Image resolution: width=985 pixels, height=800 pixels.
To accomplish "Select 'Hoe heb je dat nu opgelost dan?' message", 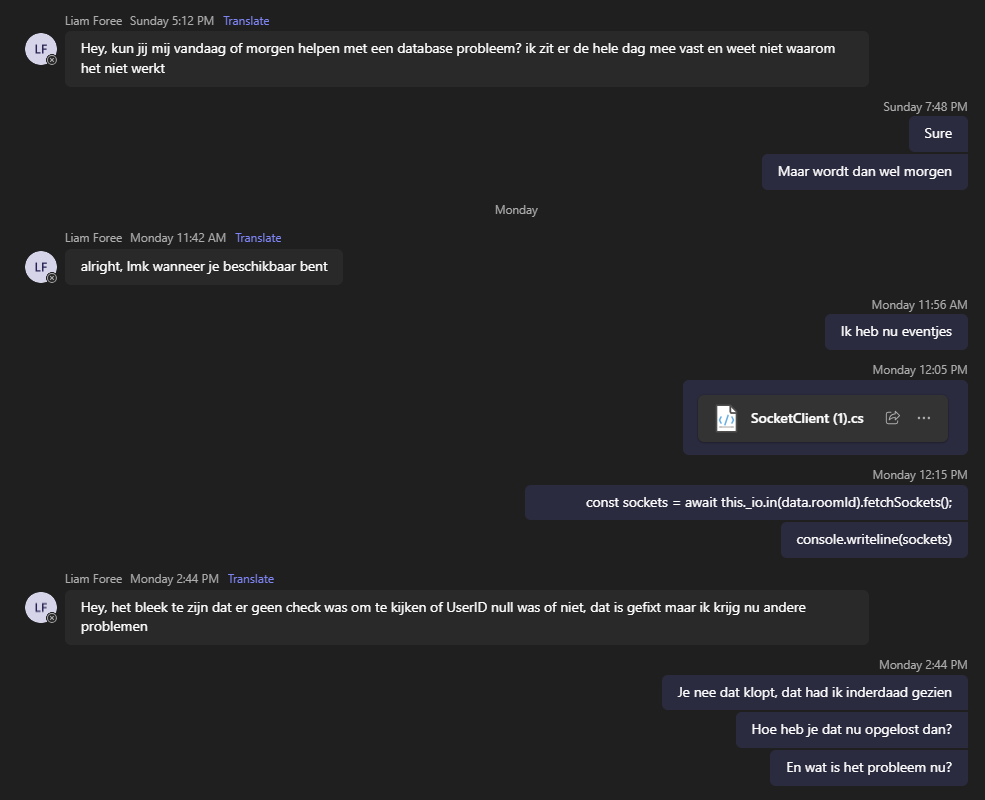I will (851, 730).
